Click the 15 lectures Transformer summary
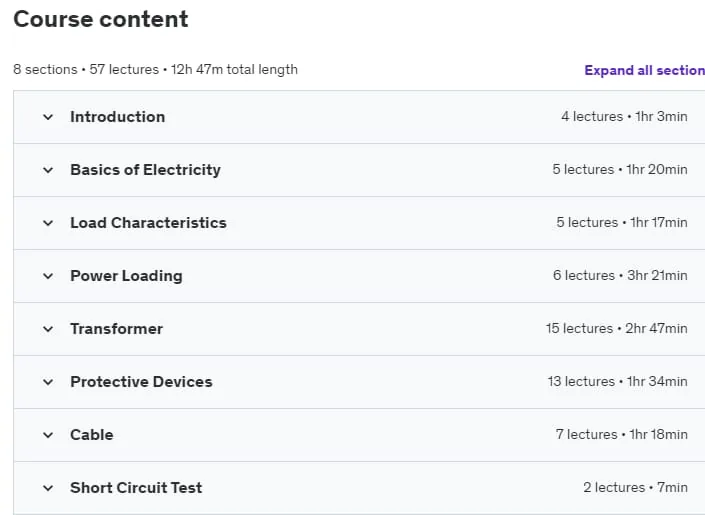Screen dimensions: 705x515 (616, 328)
